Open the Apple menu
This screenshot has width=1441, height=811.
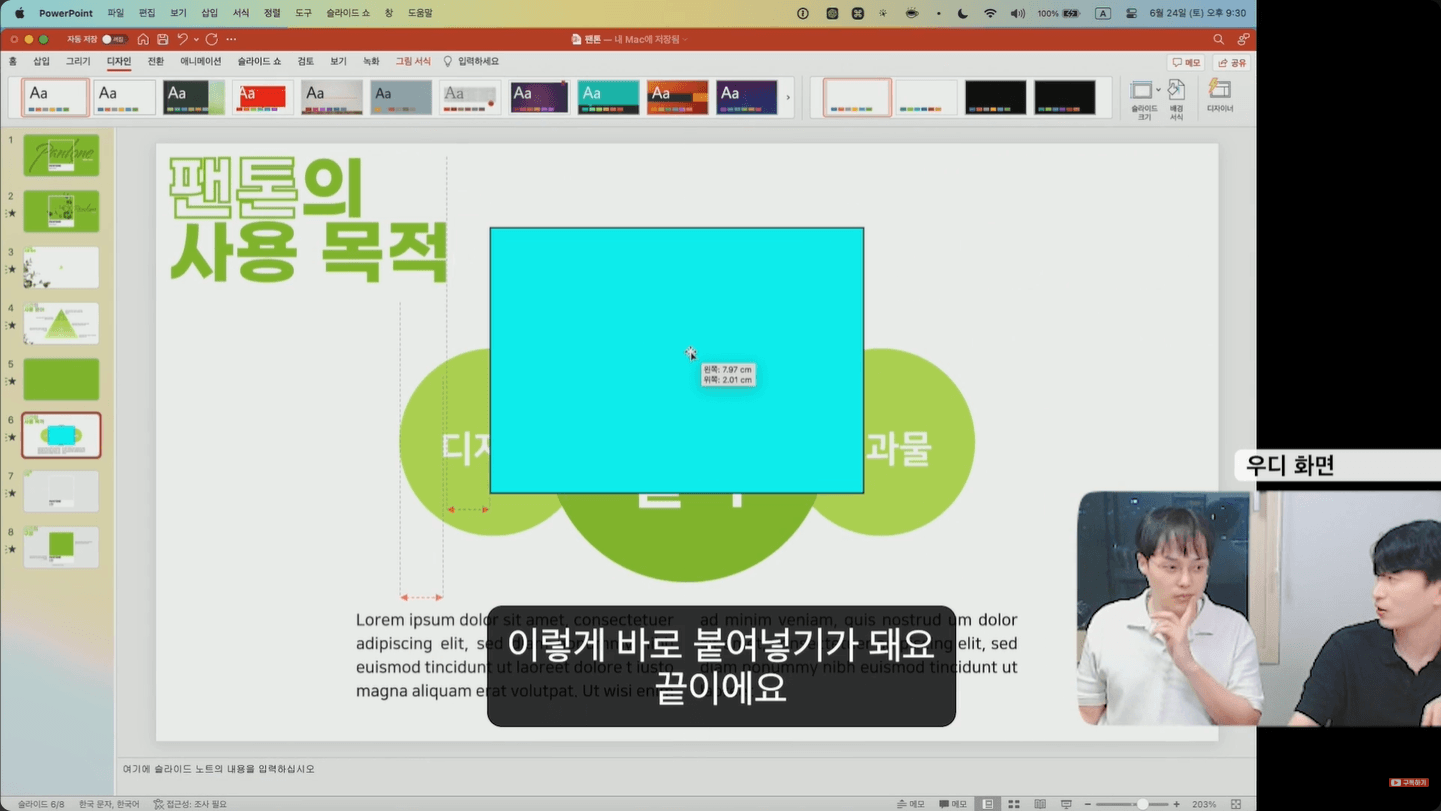[19, 13]
